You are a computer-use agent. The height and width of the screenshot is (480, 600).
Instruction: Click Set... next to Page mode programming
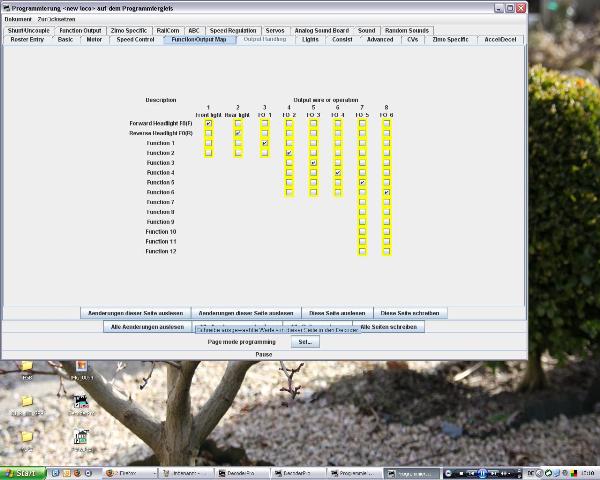pos(305,342)
